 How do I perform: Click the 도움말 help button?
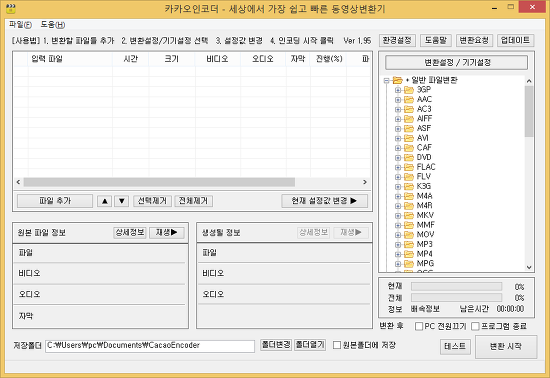click(x=436, y=40)
